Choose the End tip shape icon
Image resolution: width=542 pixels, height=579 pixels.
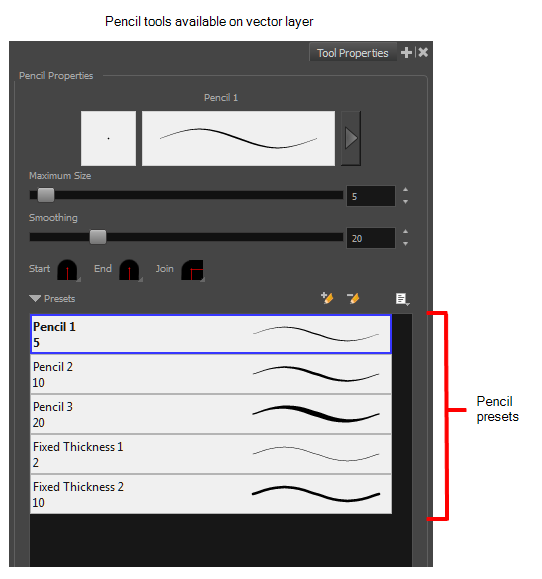pos(130,270)
